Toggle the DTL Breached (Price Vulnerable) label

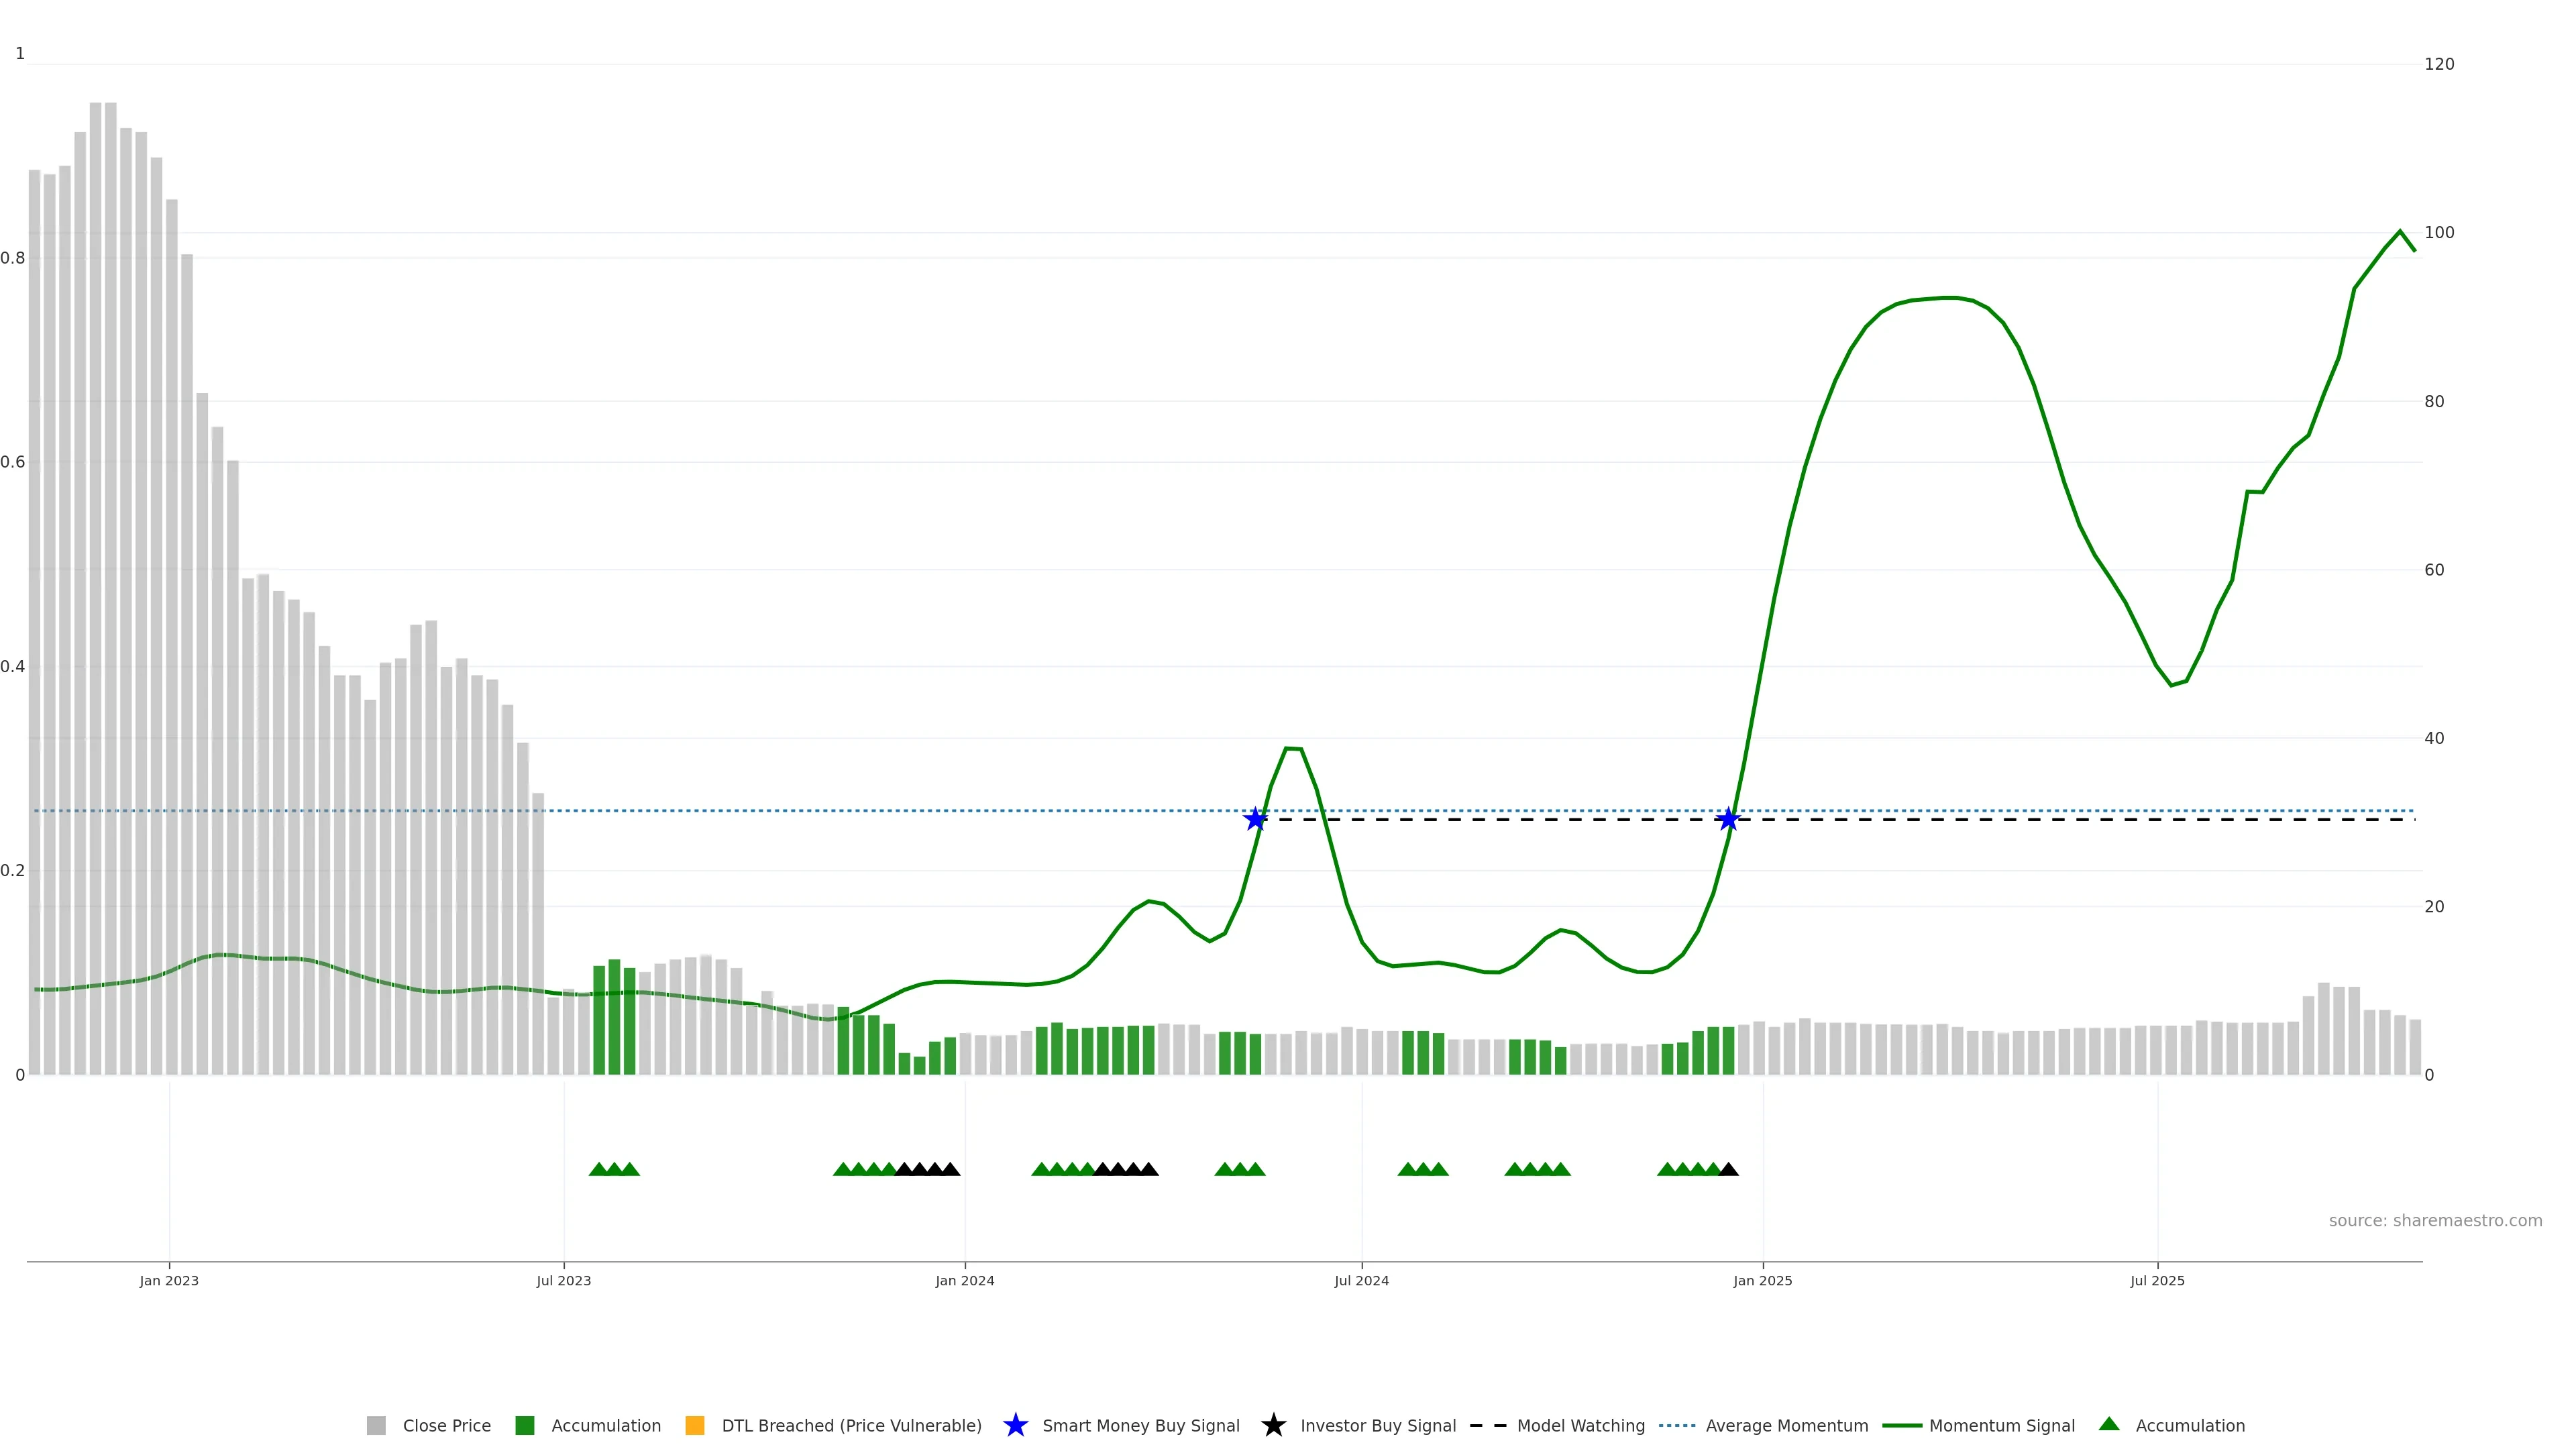tap(851, 1426)
